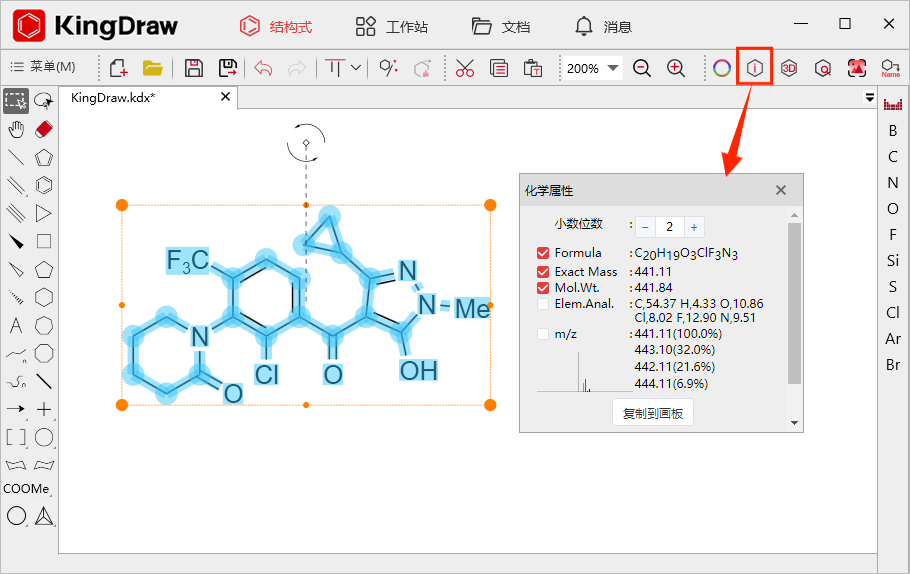Click the structure Name conversion icon

point(890,68)
